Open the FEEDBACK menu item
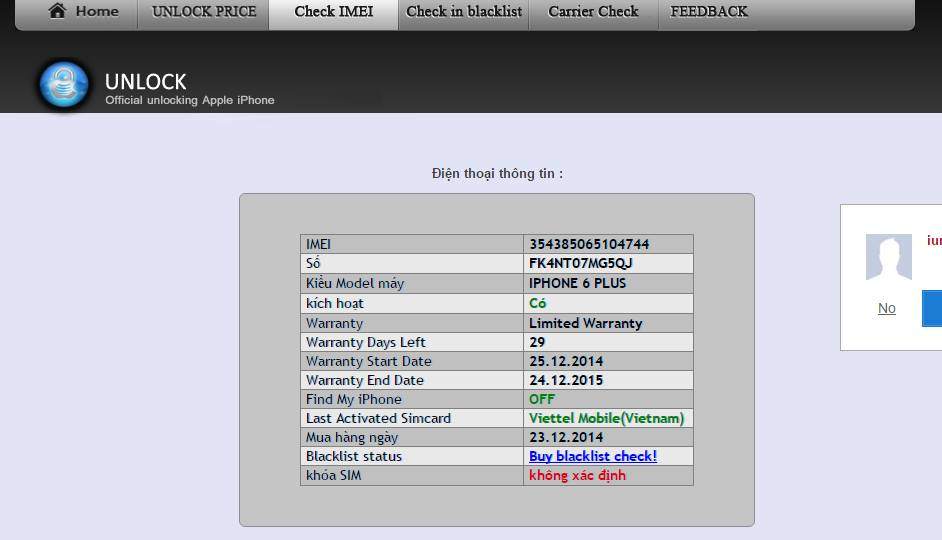The image size is (942, 540). [709, 12]
